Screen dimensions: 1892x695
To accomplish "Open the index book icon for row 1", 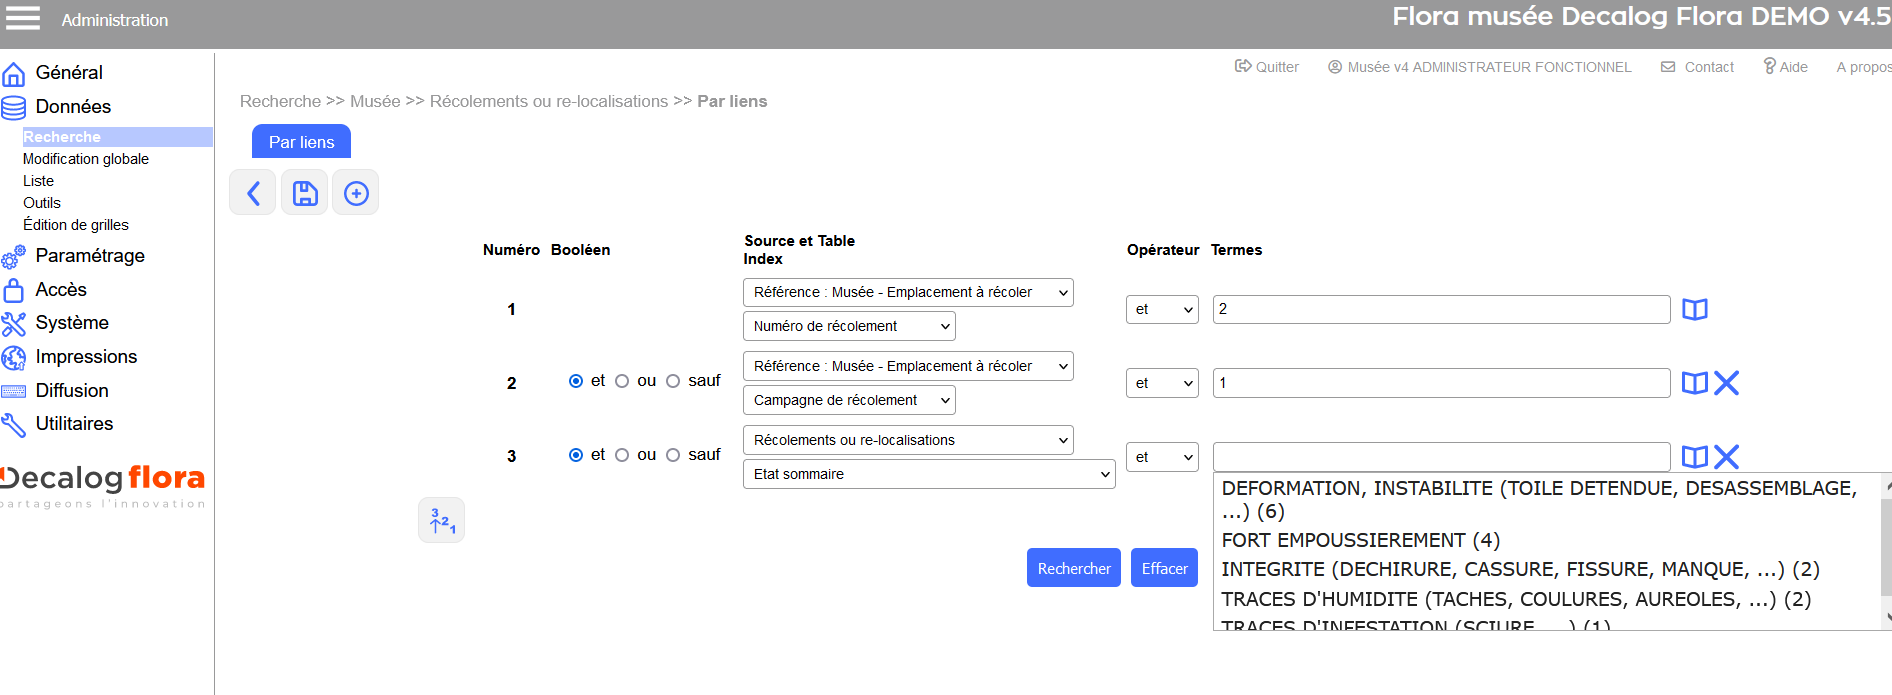I will (x=1694, y=310).
